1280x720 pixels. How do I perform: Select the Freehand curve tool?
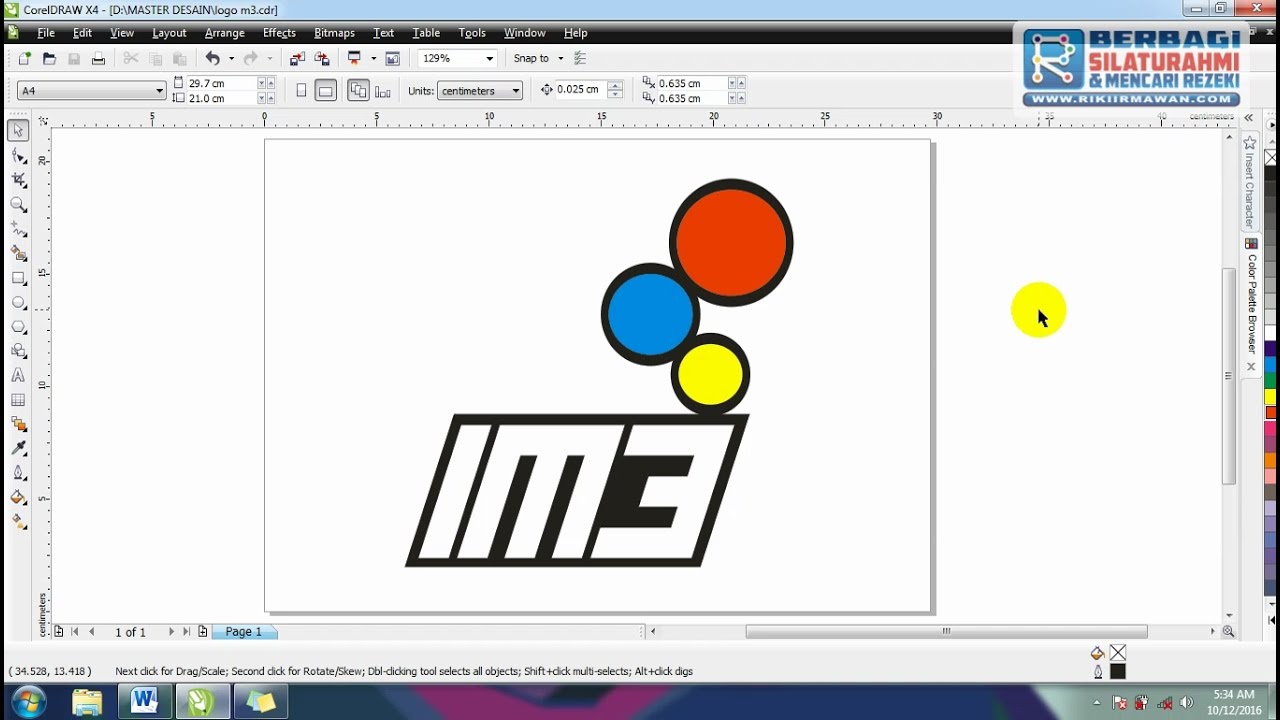coord(18,229)
